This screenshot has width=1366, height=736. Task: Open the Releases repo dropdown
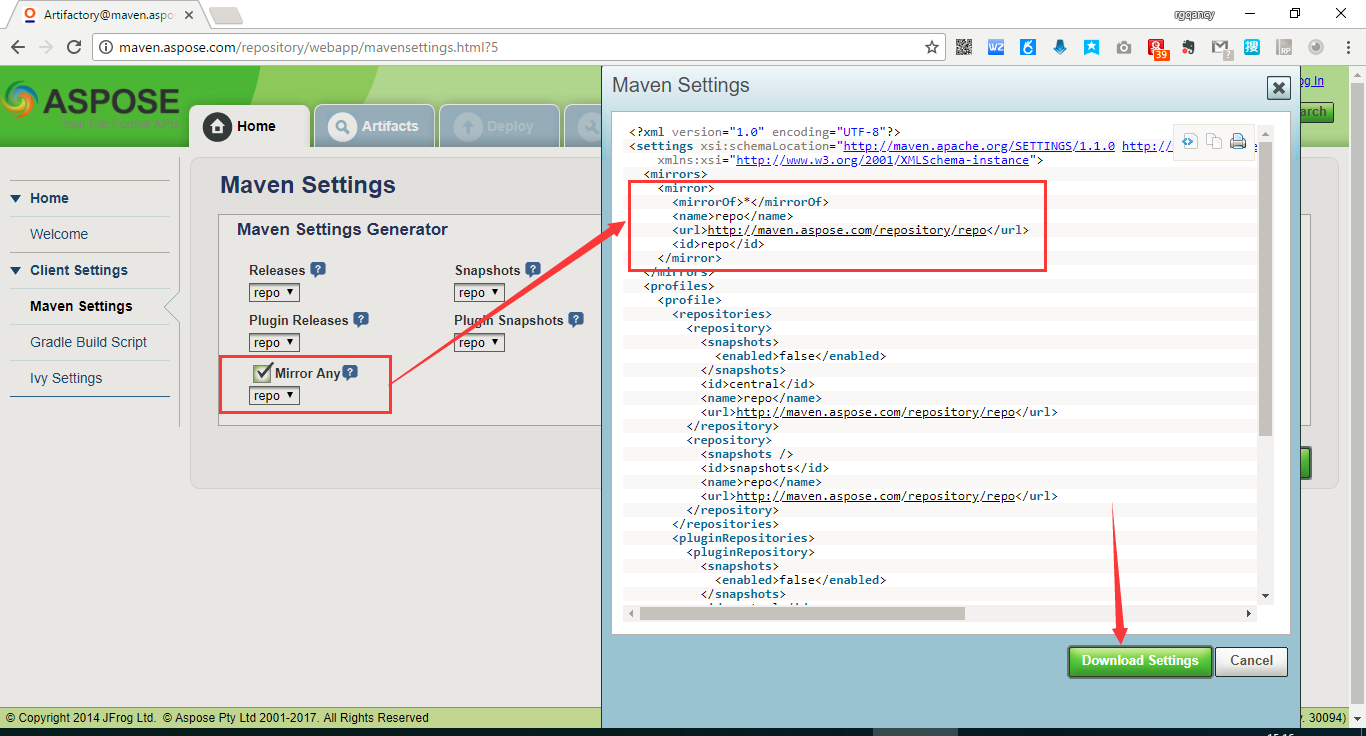[x=274, y=292]
